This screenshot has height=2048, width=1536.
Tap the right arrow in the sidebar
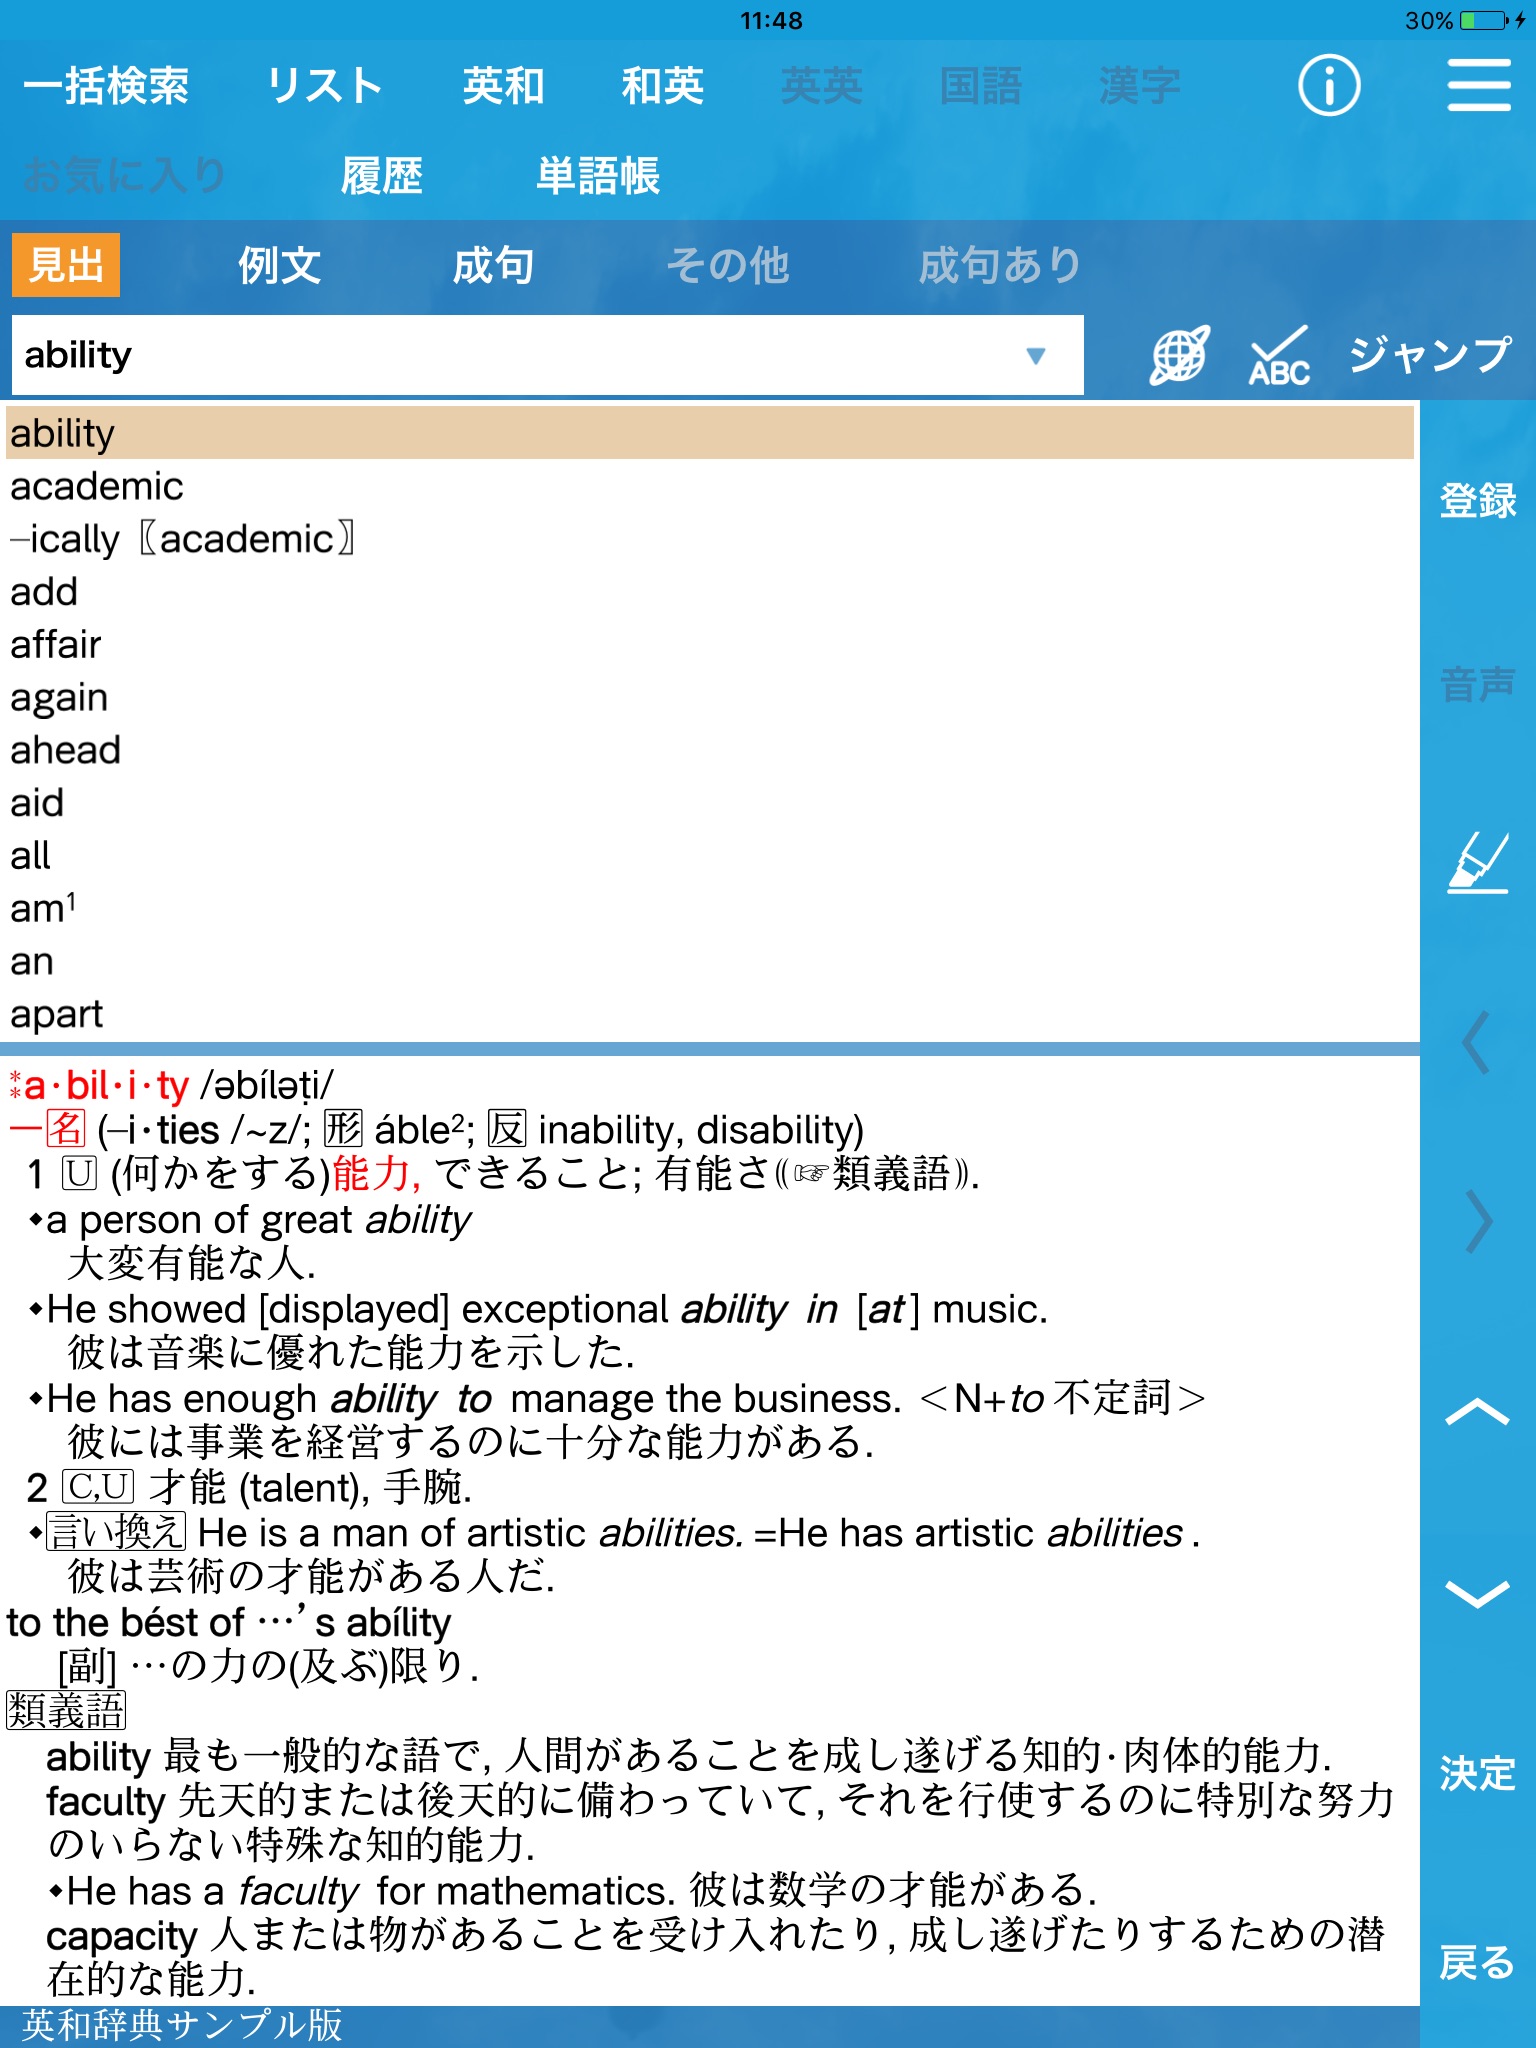click(x=1478, y=1221)
